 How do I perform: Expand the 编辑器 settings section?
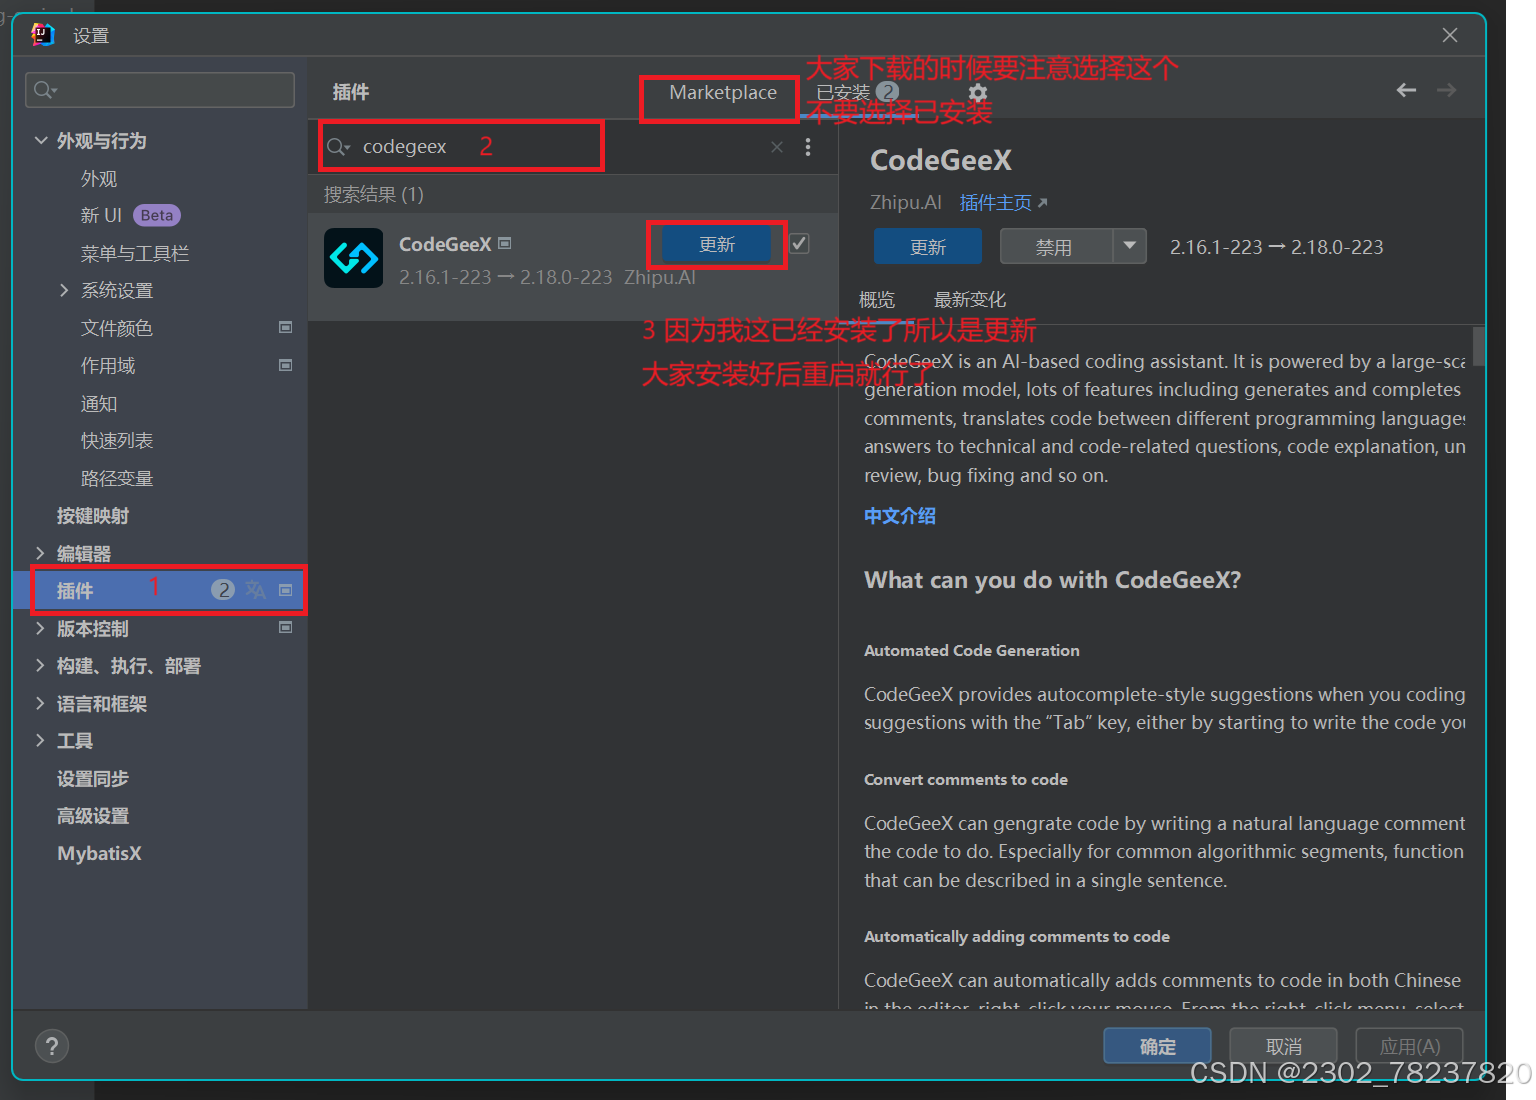coord(39,552)
